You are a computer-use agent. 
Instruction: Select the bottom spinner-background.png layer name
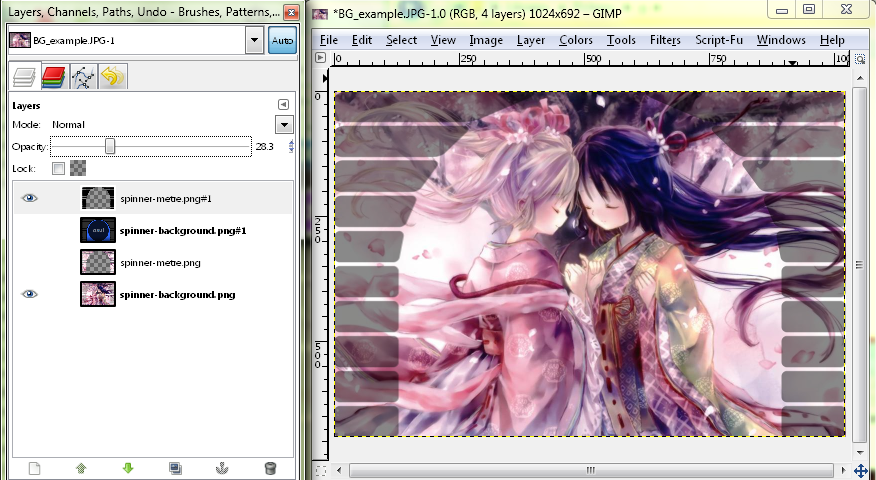tap(177, 294)
